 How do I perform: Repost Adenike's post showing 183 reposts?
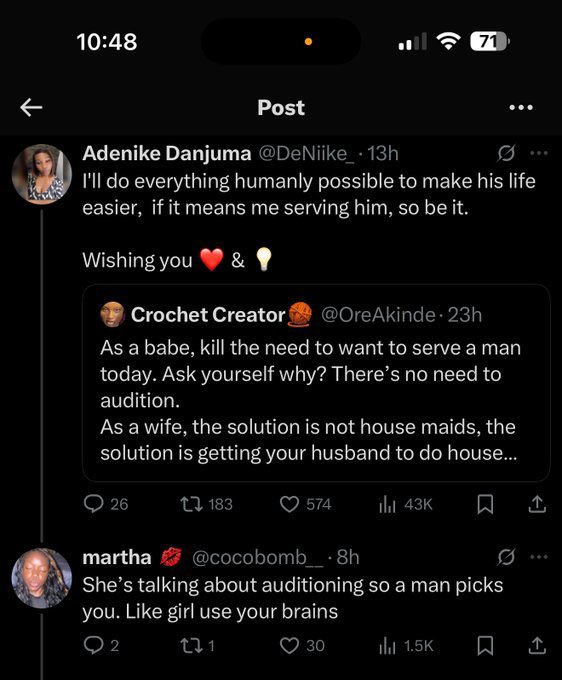click(x=206, y=504)
